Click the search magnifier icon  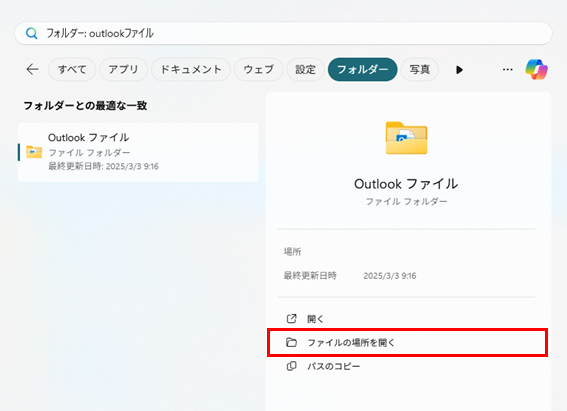(x=31, y=34)
